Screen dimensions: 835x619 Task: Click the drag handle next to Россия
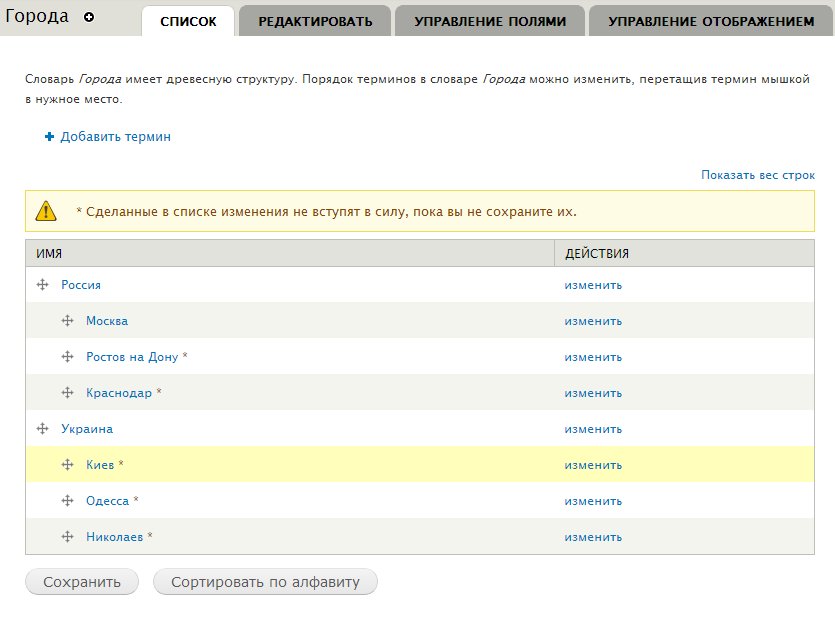tap(43, 285)
